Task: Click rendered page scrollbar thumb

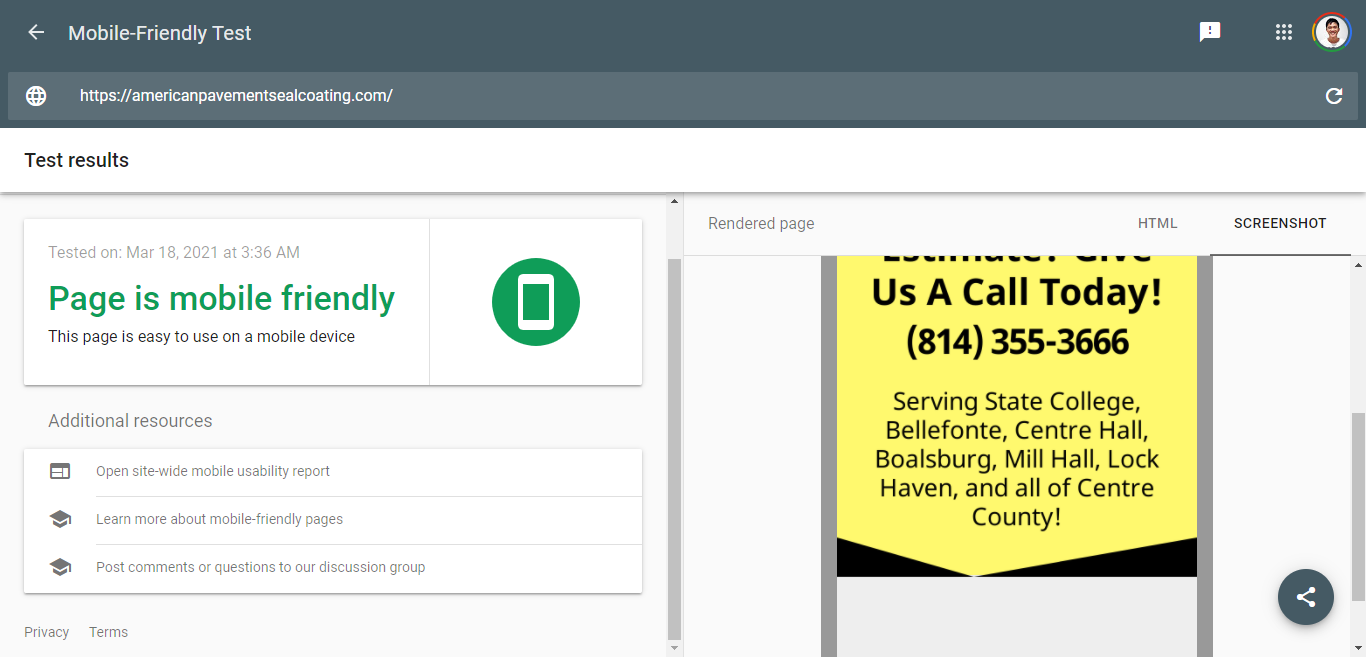Action: (1358, 505)
